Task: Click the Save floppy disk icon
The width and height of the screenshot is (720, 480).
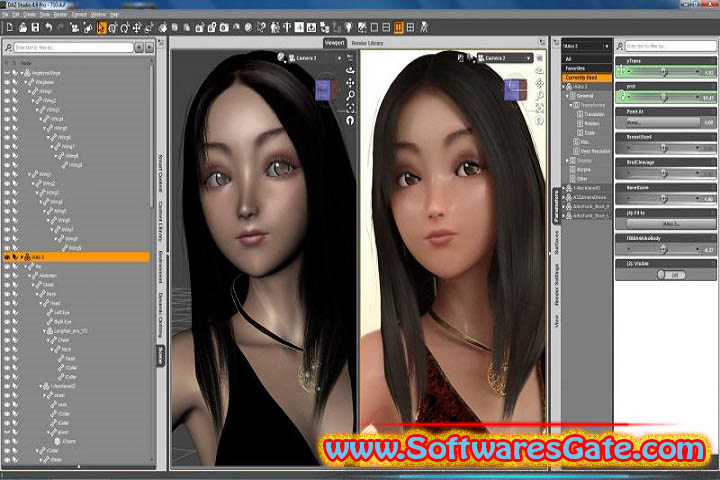Action: pos(35,28)
